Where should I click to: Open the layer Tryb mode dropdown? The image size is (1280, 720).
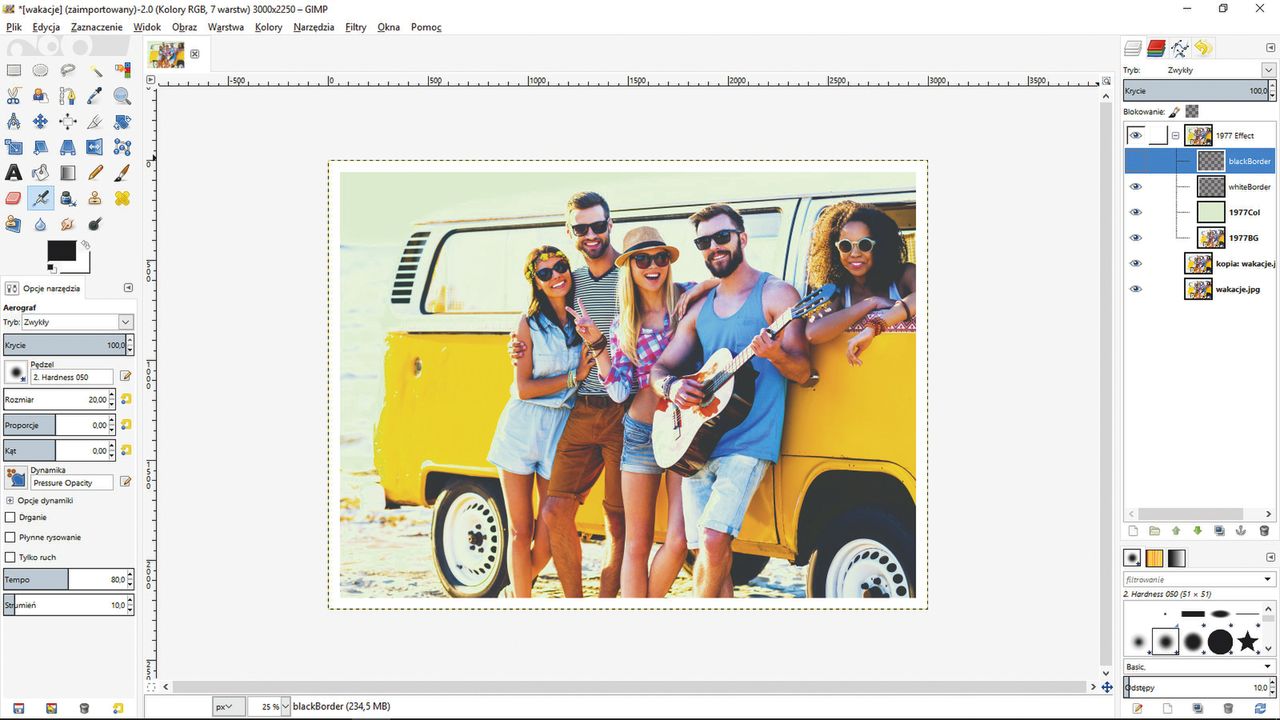click(x=1268, y=70)
